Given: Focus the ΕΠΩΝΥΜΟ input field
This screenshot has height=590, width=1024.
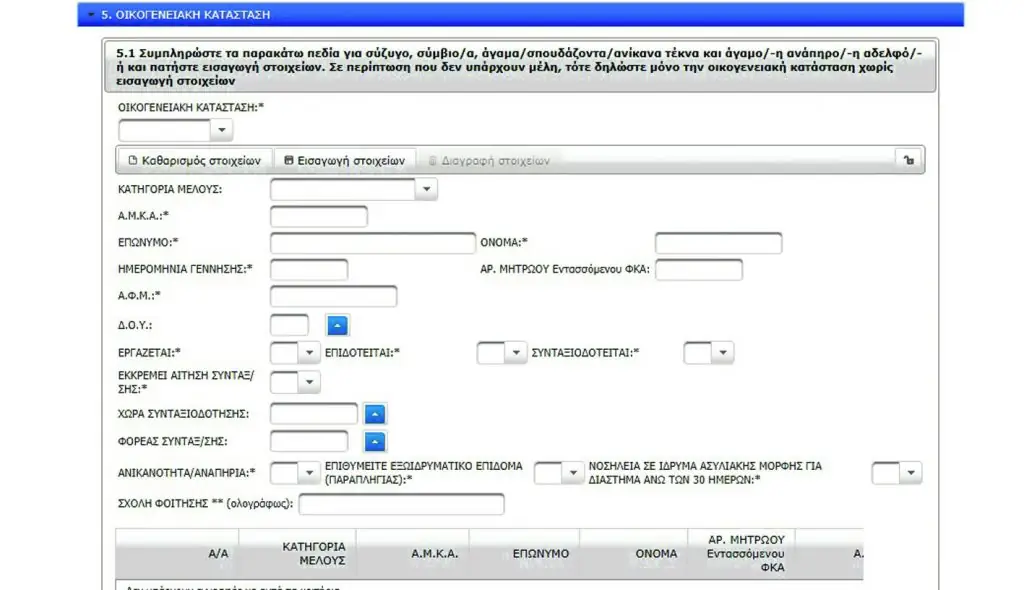Looking at the screenshot, I should 373,242.
